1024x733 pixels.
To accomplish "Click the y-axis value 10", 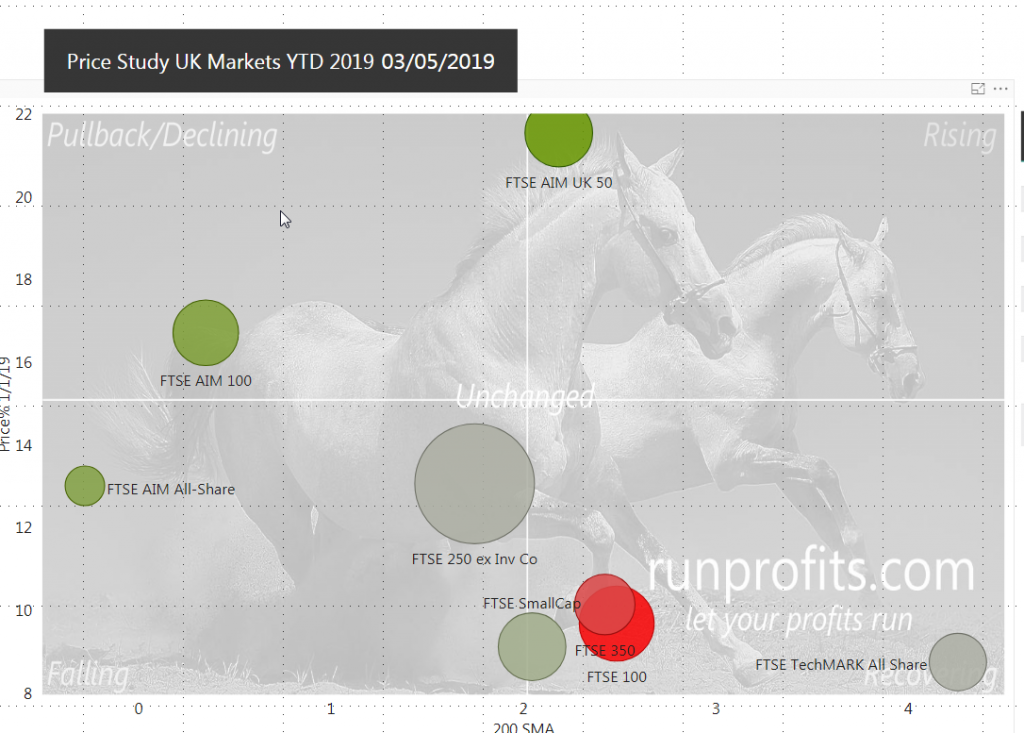I will (24, 611).
